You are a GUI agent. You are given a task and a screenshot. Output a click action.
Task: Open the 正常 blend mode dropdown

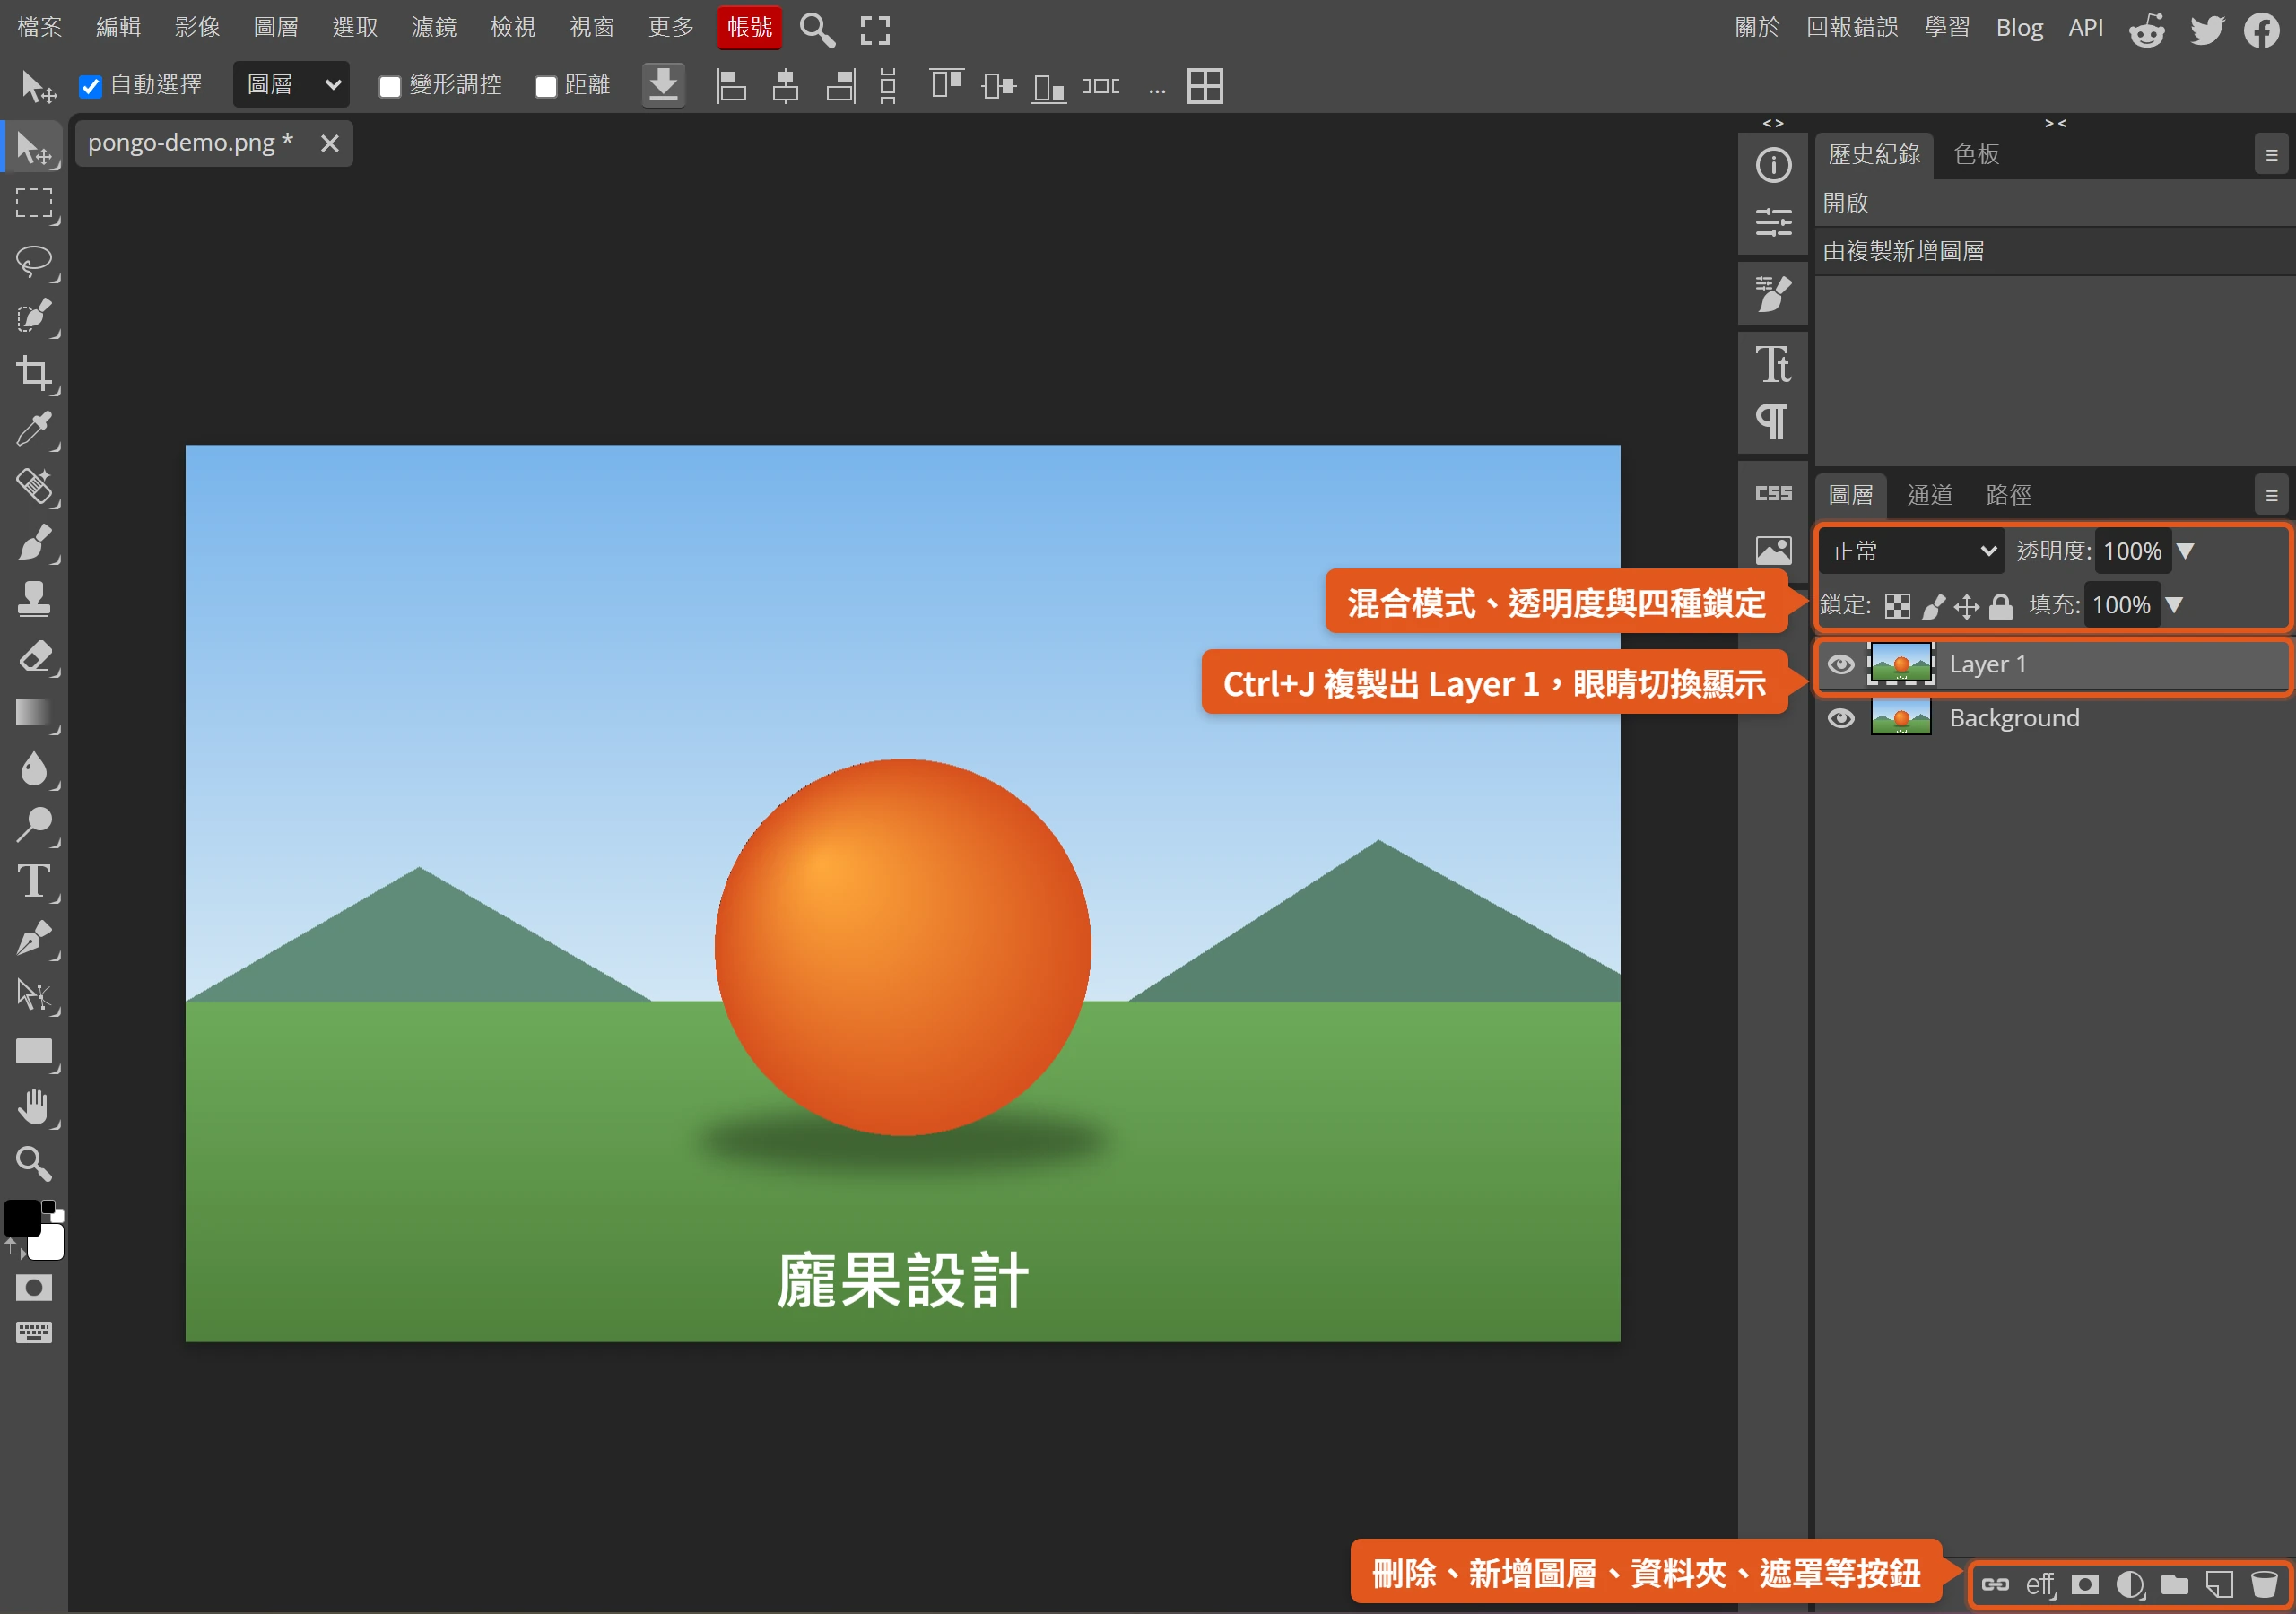coord(1911,551)
